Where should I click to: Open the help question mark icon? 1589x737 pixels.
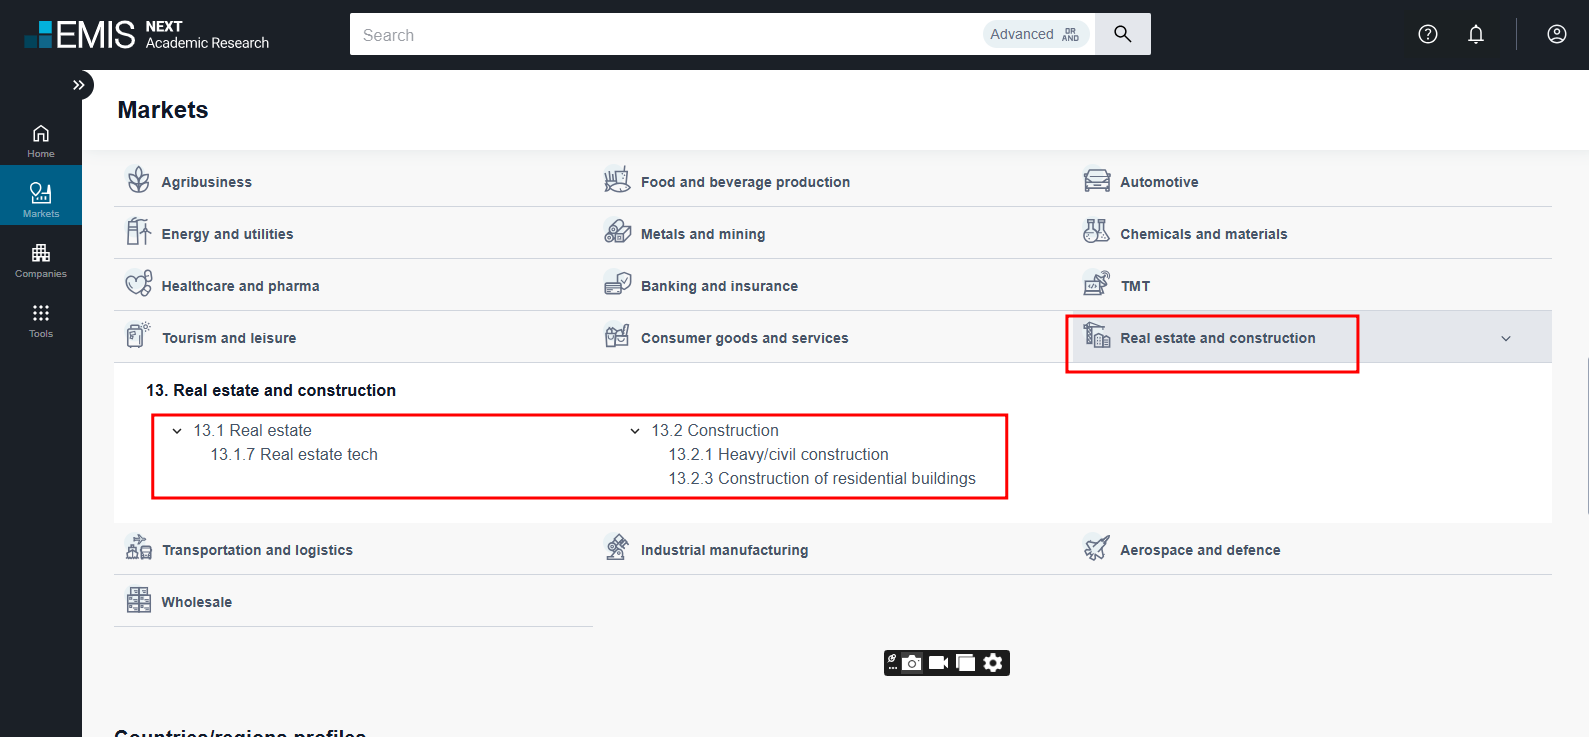coord(1427,34)
